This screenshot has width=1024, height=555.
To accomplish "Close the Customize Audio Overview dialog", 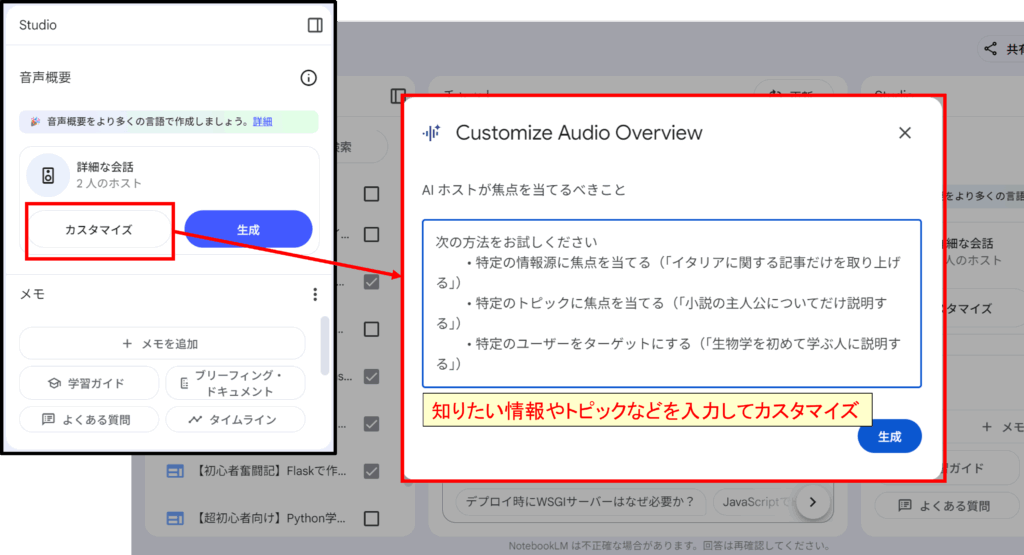I will tap(904, 133).
